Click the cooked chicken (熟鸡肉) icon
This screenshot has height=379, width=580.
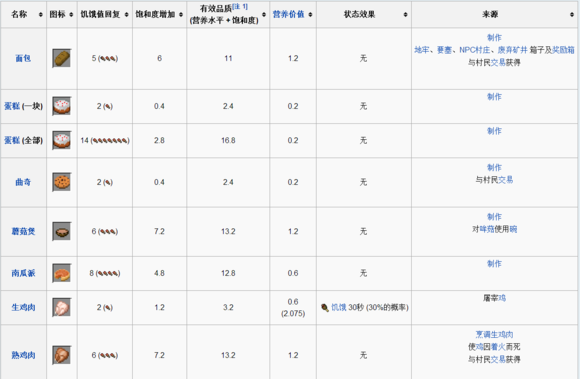(x=61, y=355)
